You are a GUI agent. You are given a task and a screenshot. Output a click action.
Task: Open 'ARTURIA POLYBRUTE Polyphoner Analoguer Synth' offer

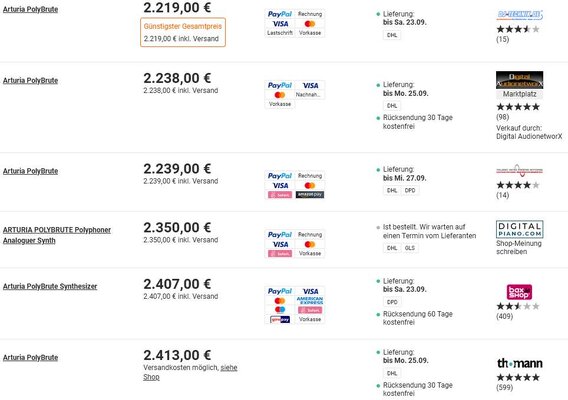[x=57, y=235]
